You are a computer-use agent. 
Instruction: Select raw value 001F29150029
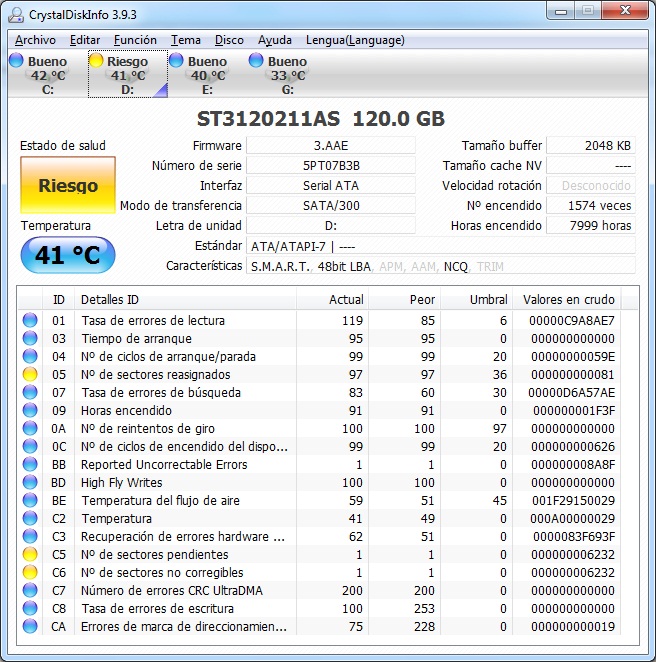coord(573,500)
